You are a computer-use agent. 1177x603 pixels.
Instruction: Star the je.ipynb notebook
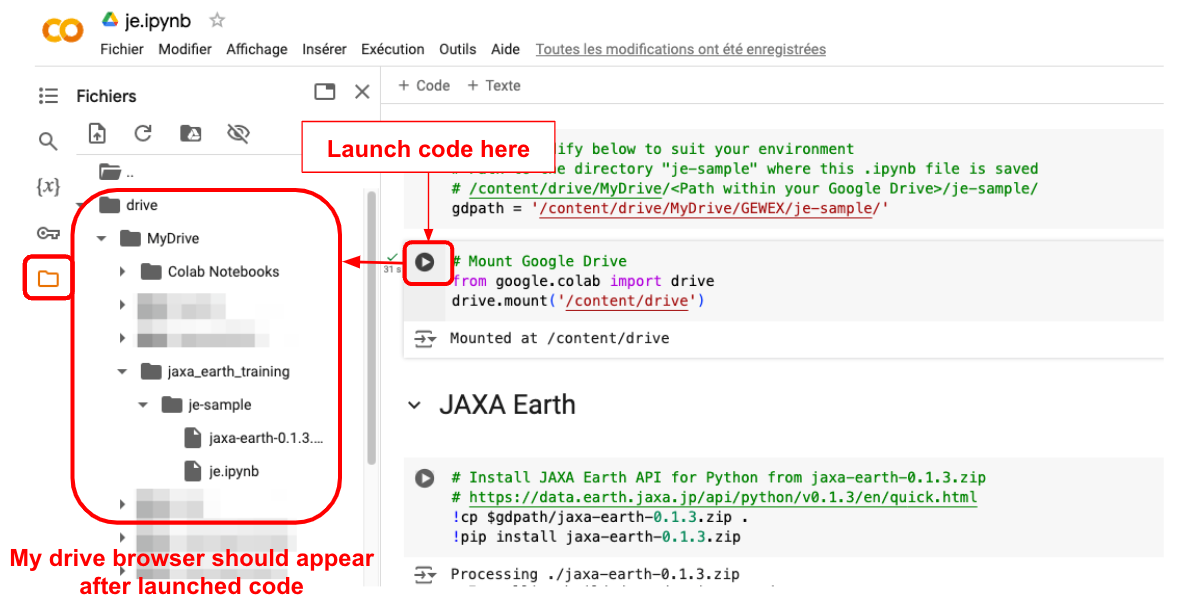click(217, 21)
